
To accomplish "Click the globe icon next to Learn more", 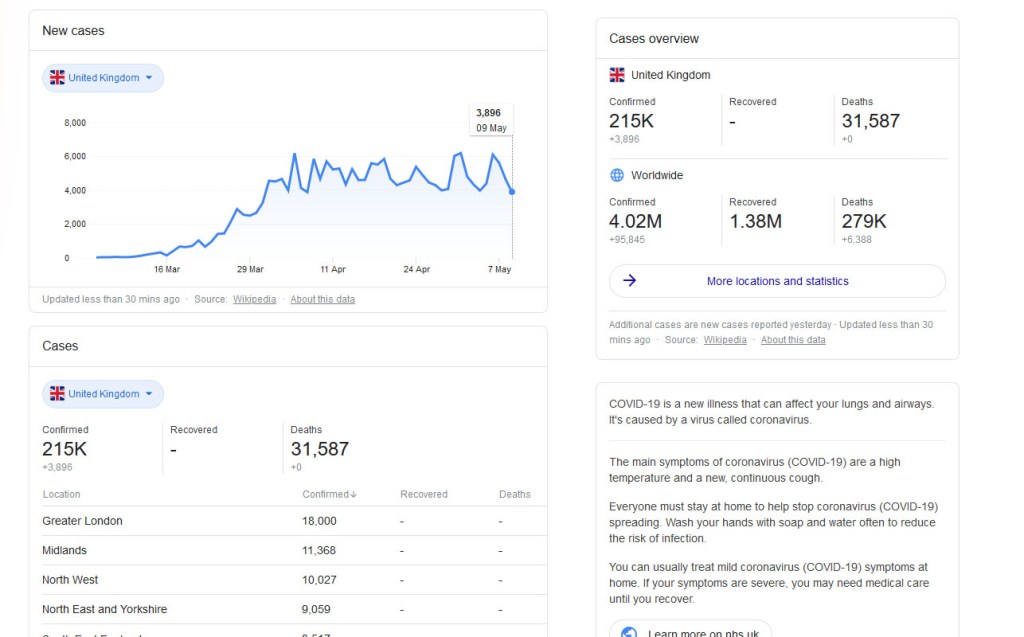I will pos(629,632).
